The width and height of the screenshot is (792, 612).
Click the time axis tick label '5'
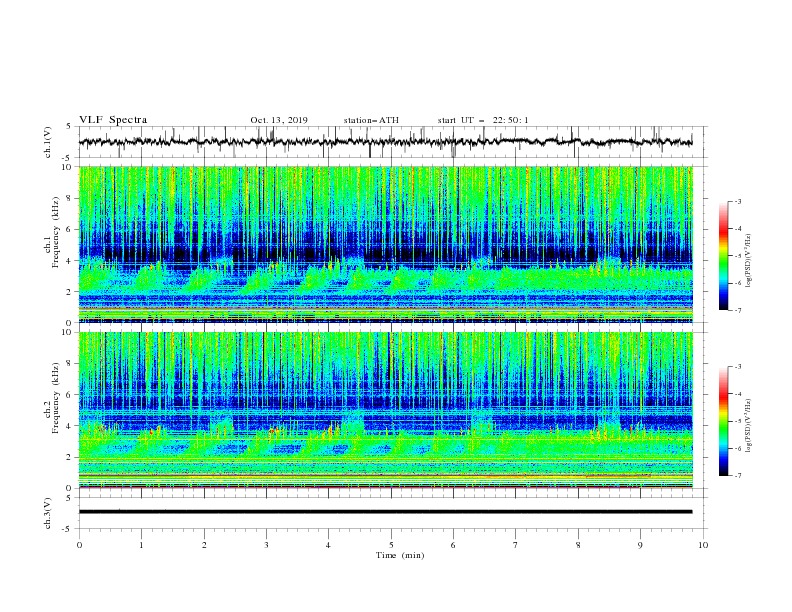391,545
